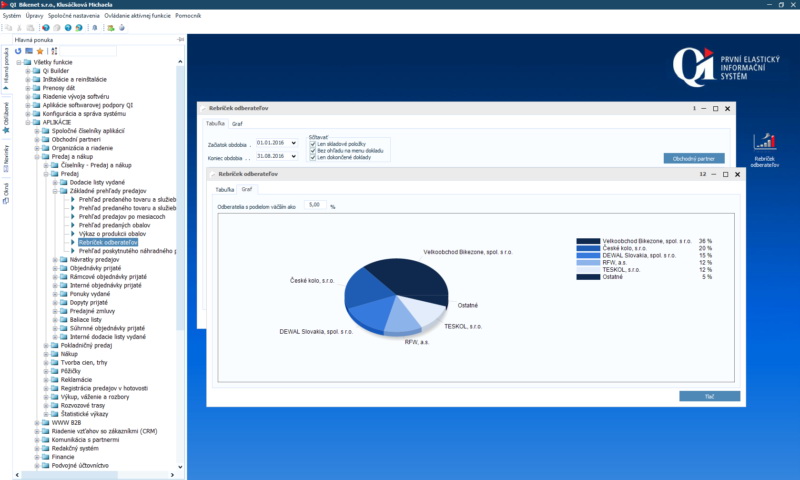
Task: Open the Systém menu
Action: [x=12, y=16]
